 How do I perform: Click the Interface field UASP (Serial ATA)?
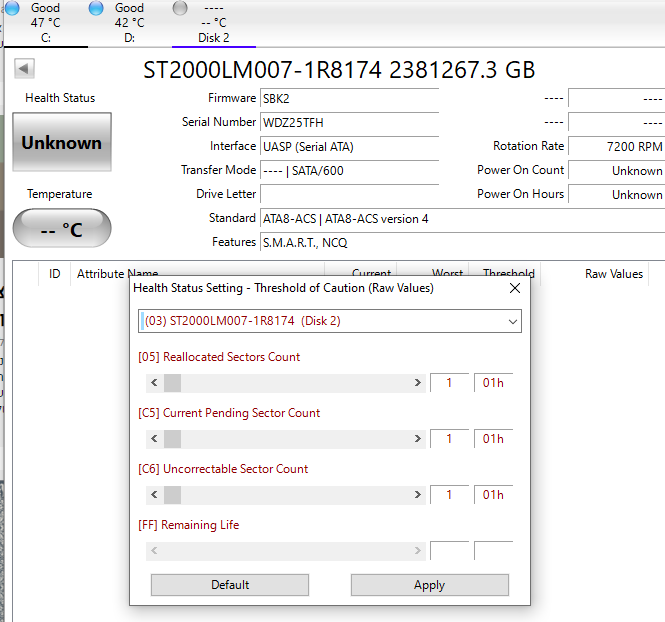tap(349, 147)
